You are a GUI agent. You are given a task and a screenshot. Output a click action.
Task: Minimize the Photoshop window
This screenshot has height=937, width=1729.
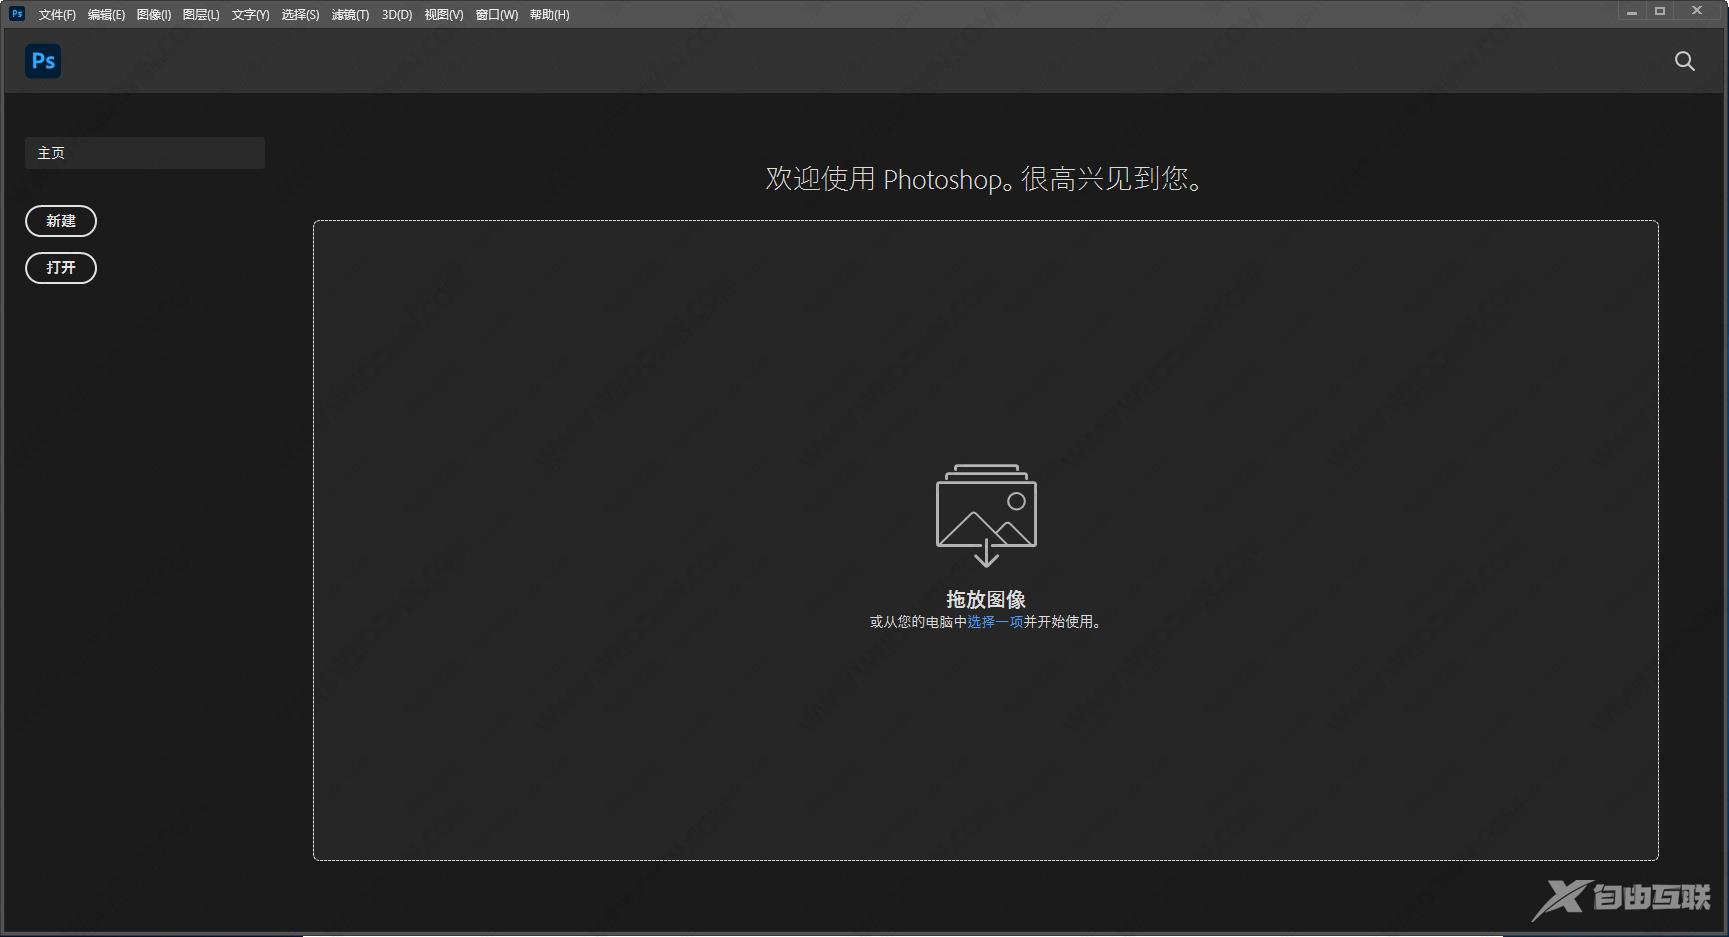[x=1632, y=12]
